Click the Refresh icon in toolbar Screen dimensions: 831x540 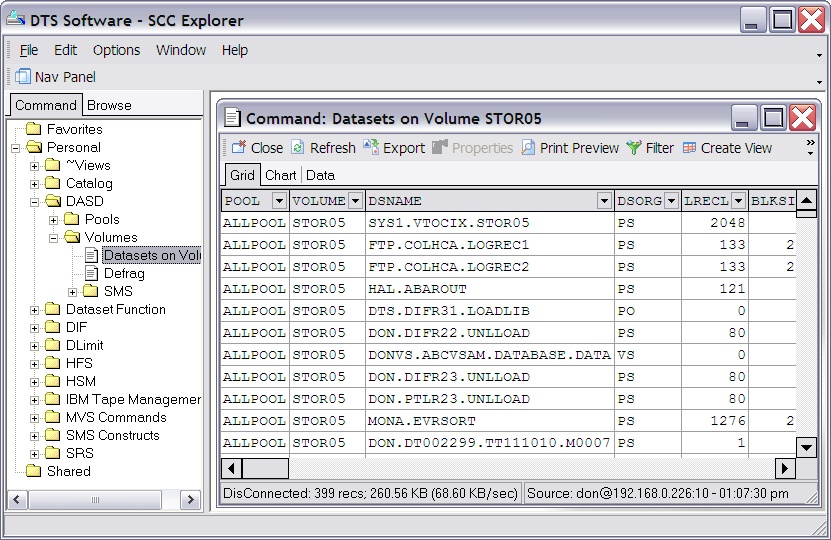(x=298, y=147)
